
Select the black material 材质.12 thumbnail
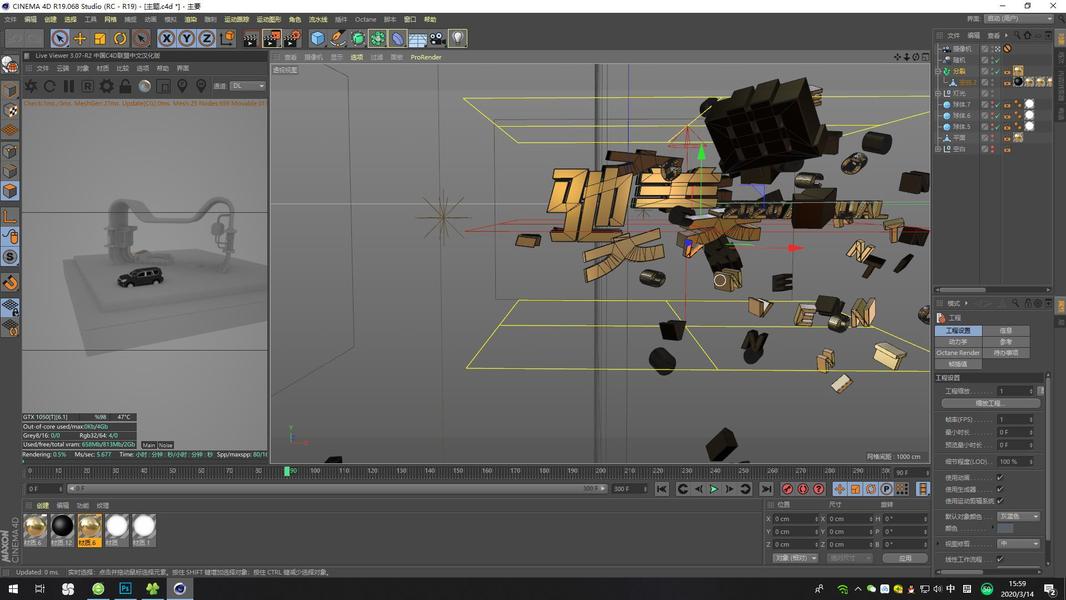coord(62,530)
